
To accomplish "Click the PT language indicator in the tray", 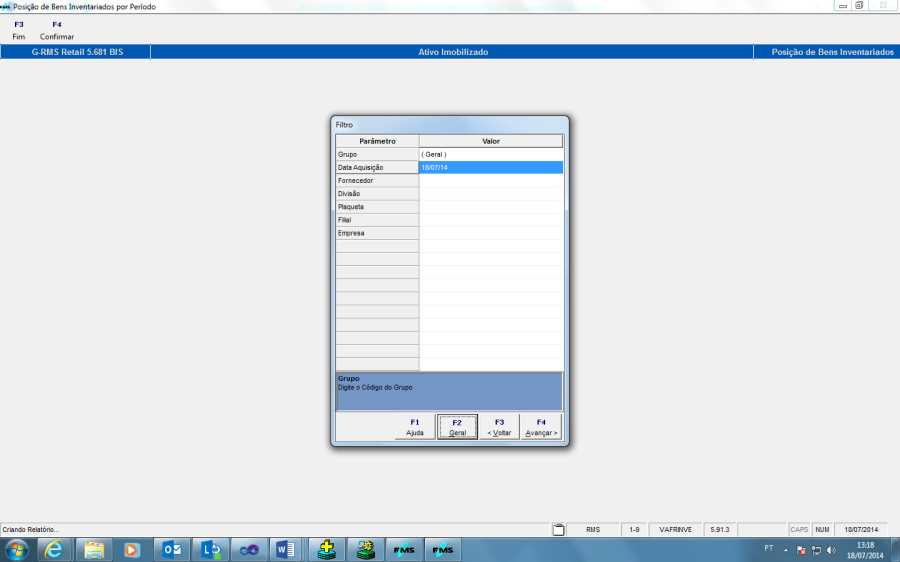I will (x=769, y=548).
